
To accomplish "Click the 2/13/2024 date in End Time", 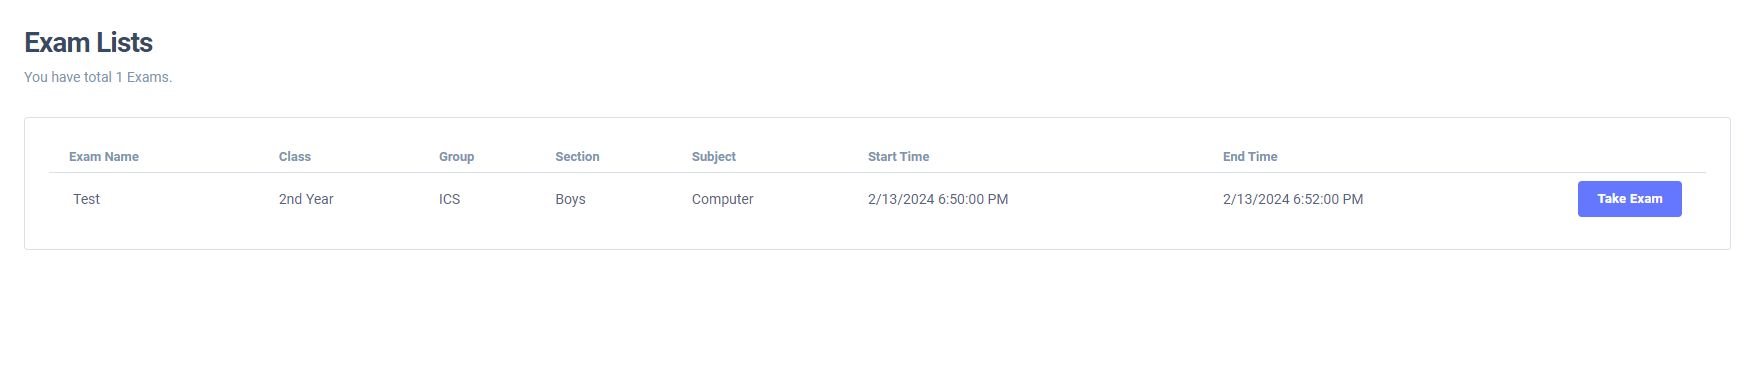I will 1256,199.
